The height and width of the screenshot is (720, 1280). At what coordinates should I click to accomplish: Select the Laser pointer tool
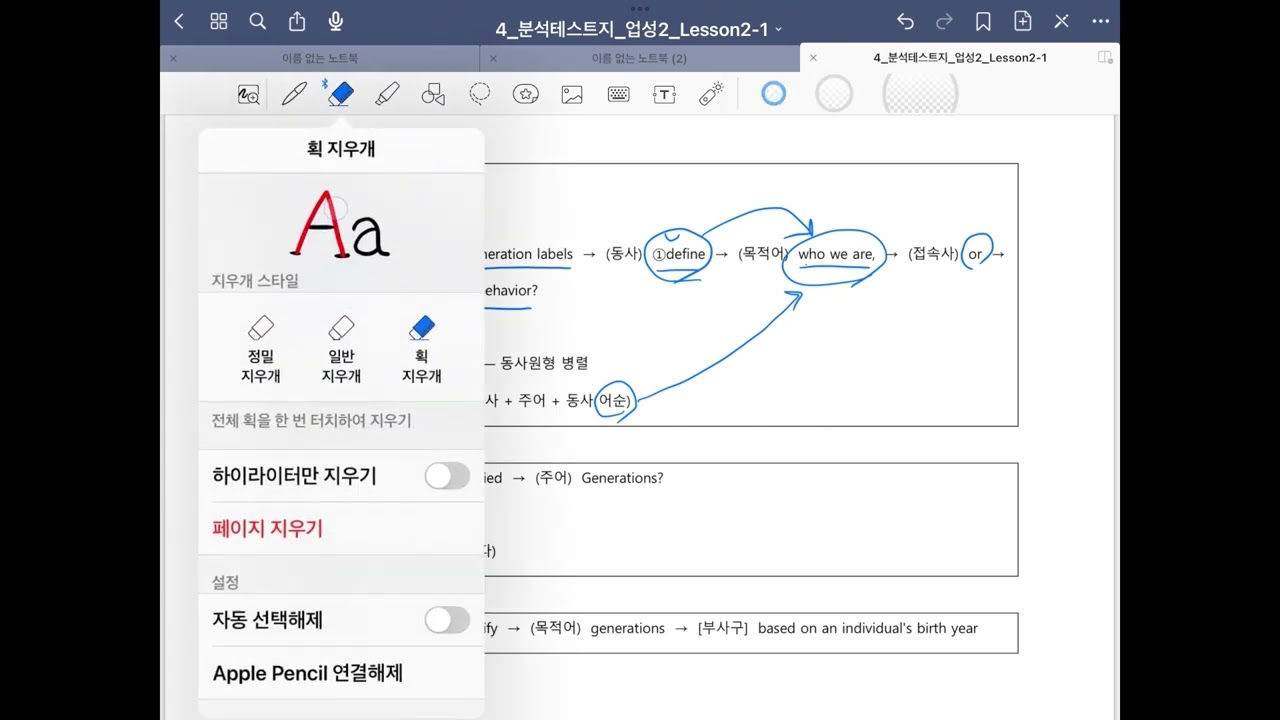pyautogui.click(x=711, y=94)
